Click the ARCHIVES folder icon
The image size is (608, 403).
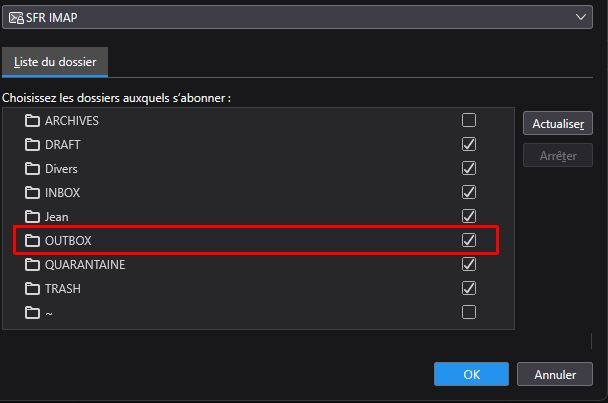tap(32, 121)
